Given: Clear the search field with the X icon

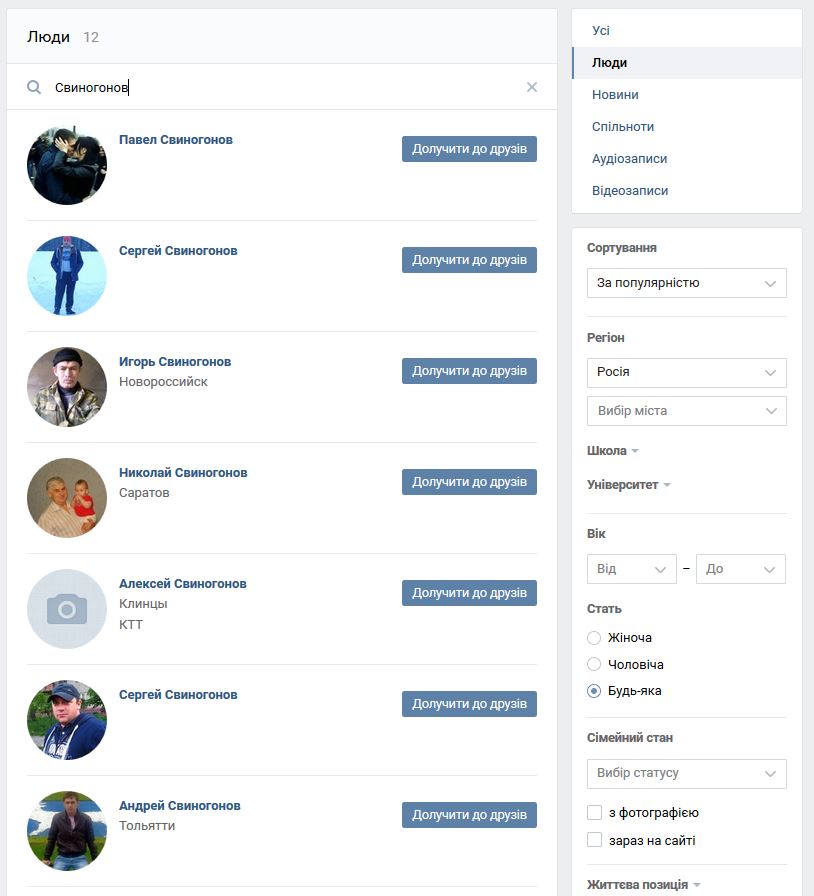Looking at the screenshot, I should click(532, 87).
